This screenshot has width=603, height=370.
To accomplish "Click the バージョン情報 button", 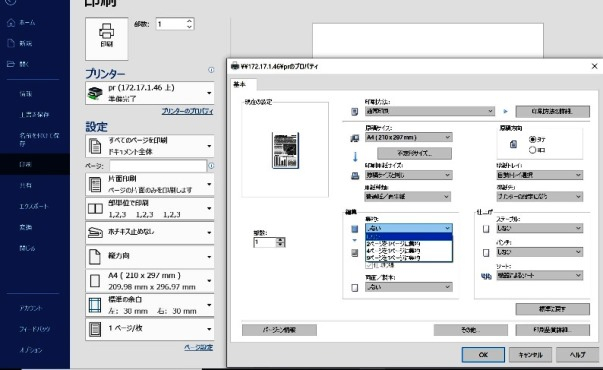I will (x=279, y=330).
